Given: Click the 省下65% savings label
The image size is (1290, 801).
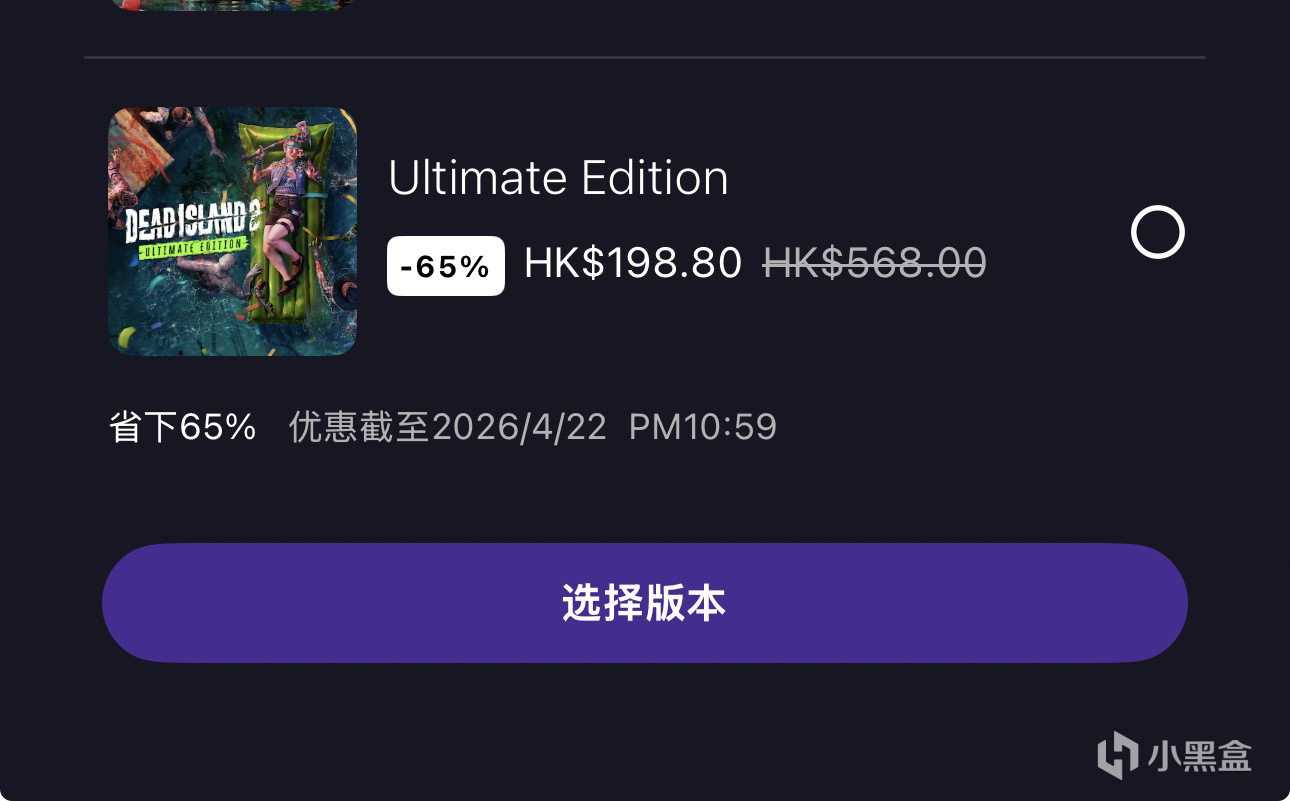Looking at the screenshot, I should 183,427.
